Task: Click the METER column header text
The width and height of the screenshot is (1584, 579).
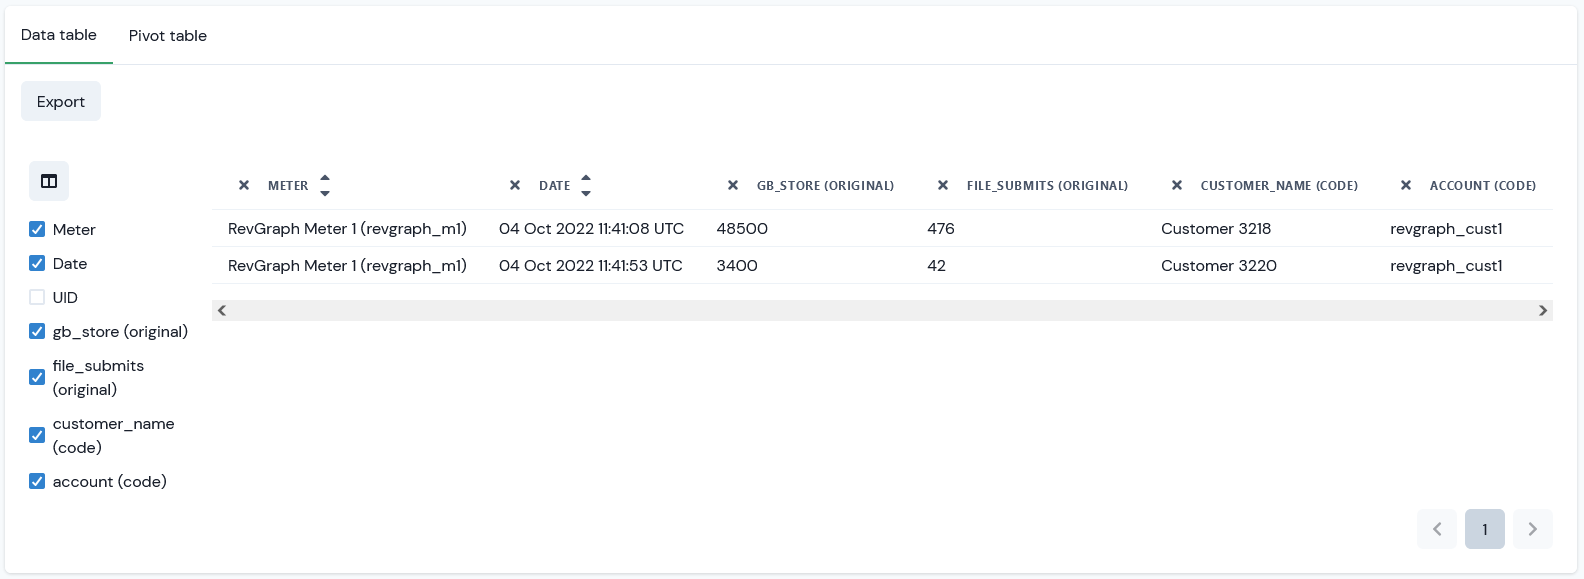Action: coord(288,186)
